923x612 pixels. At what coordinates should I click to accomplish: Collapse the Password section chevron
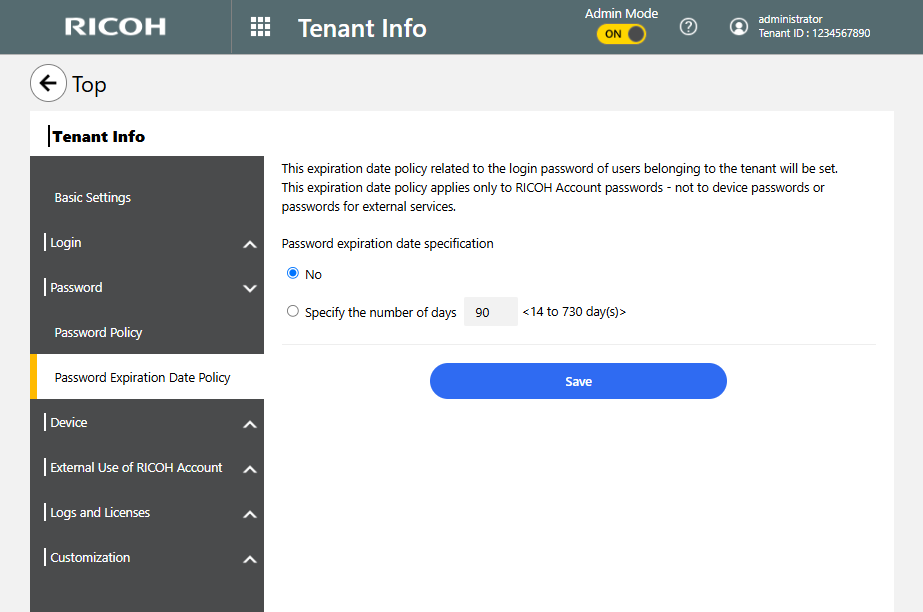(250, 288)
